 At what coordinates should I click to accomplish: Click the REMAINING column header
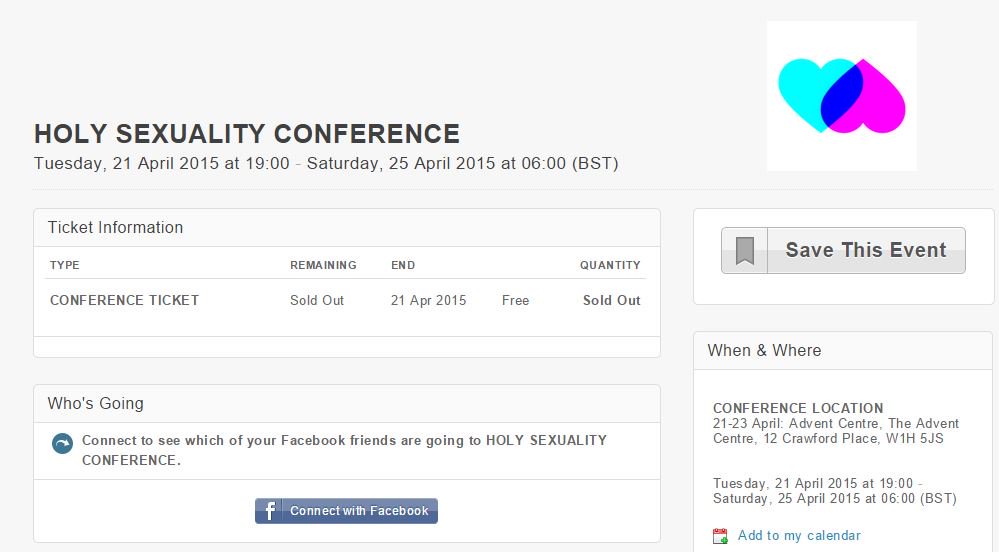click(x=323, y=265)
